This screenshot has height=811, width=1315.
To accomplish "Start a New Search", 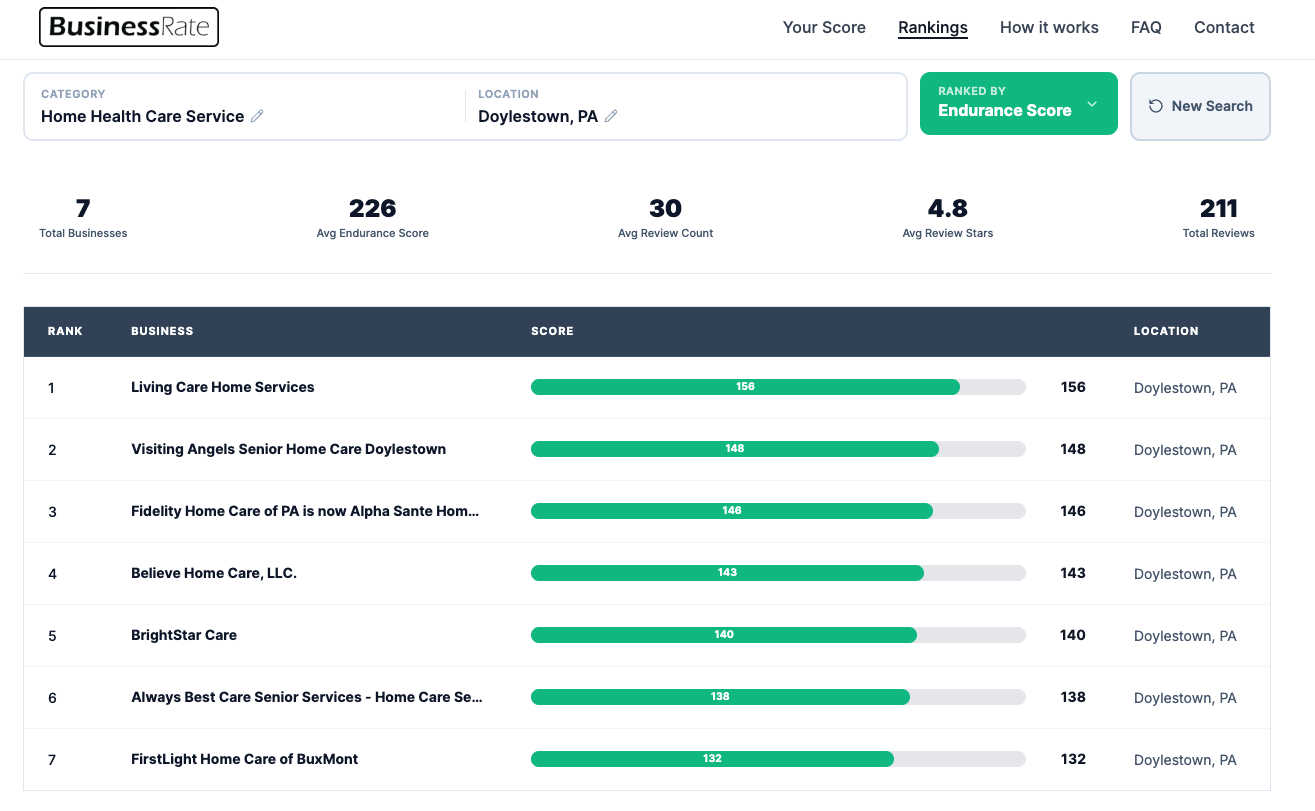I will click(1200, 106).
